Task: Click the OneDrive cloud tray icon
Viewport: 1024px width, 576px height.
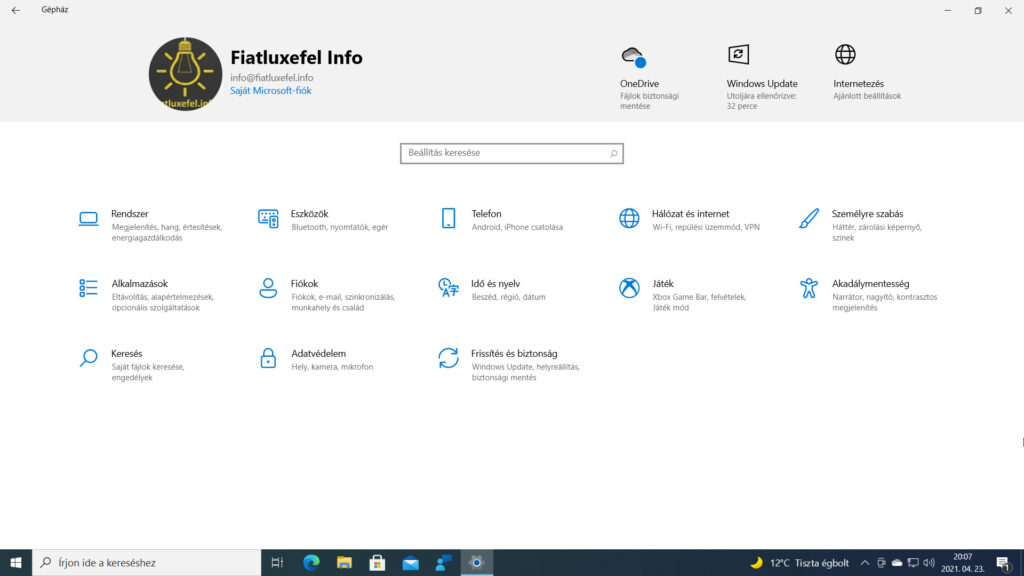Action: pyautogui.click(x=897, y=562)
